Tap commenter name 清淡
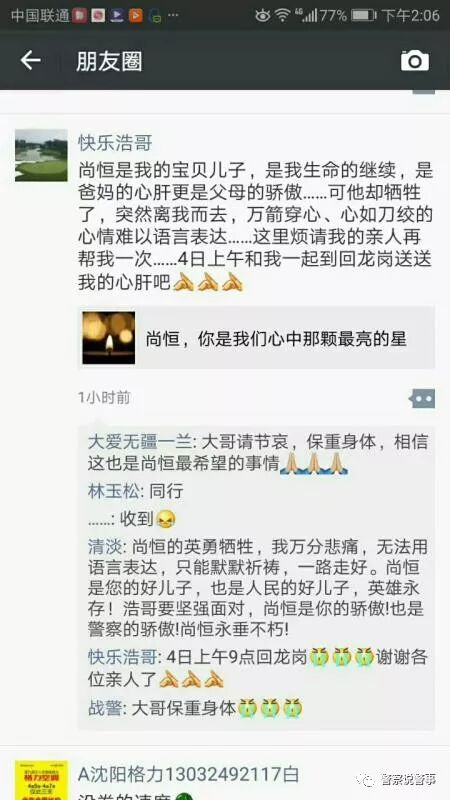 pyautogui.click(x=105, y=547)
